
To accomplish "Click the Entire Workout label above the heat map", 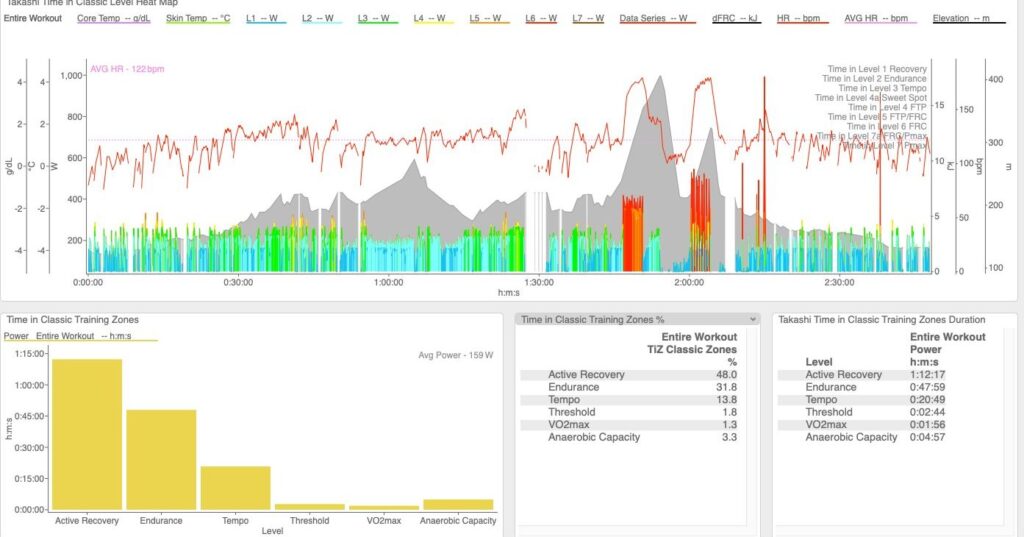I will (x=33, y=18).
